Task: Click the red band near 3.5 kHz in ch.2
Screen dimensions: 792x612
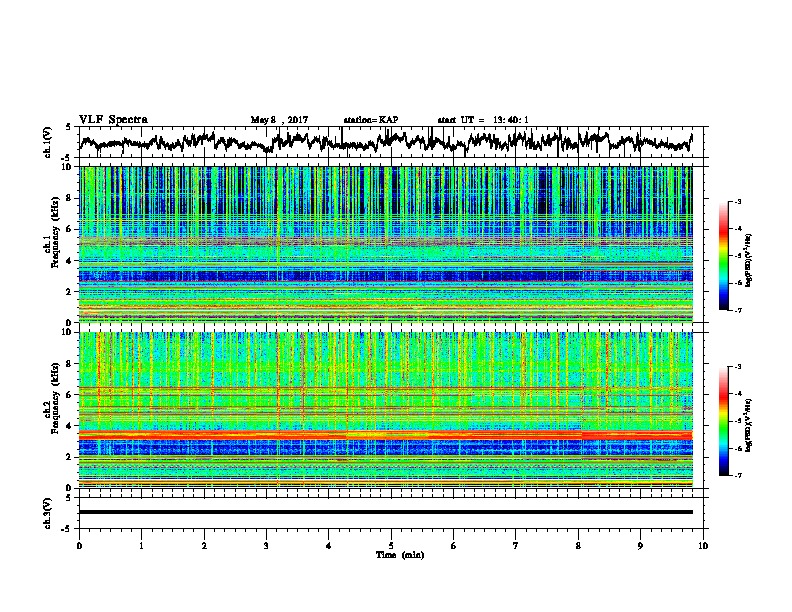Action: (x=386, y=435)
